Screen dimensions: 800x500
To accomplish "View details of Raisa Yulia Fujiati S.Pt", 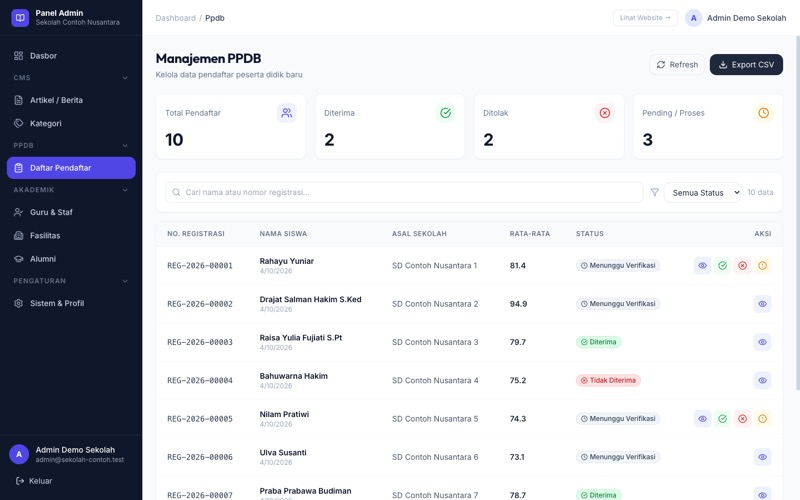I will (762, 342).
